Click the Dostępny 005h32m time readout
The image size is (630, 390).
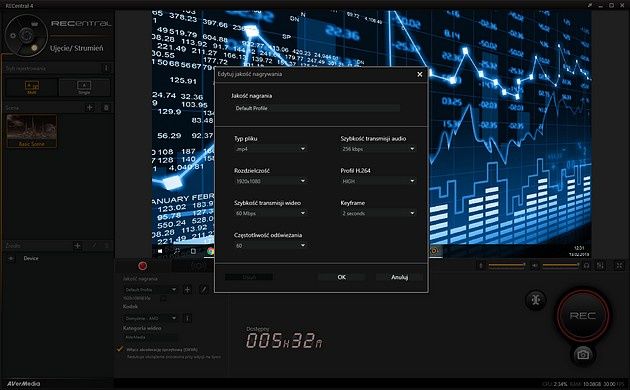pyautogui.click(x=284, y=341)
